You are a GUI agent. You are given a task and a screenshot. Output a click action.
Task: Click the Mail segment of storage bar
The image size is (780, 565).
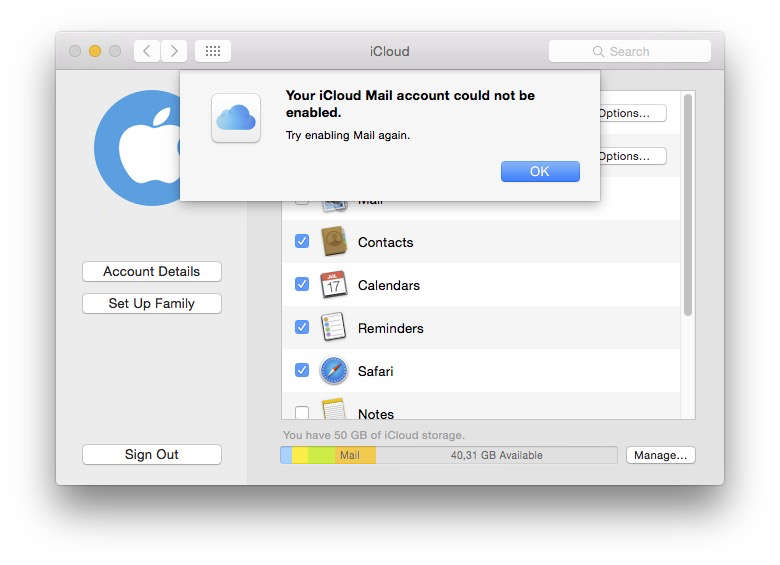[x=355, y=455]
